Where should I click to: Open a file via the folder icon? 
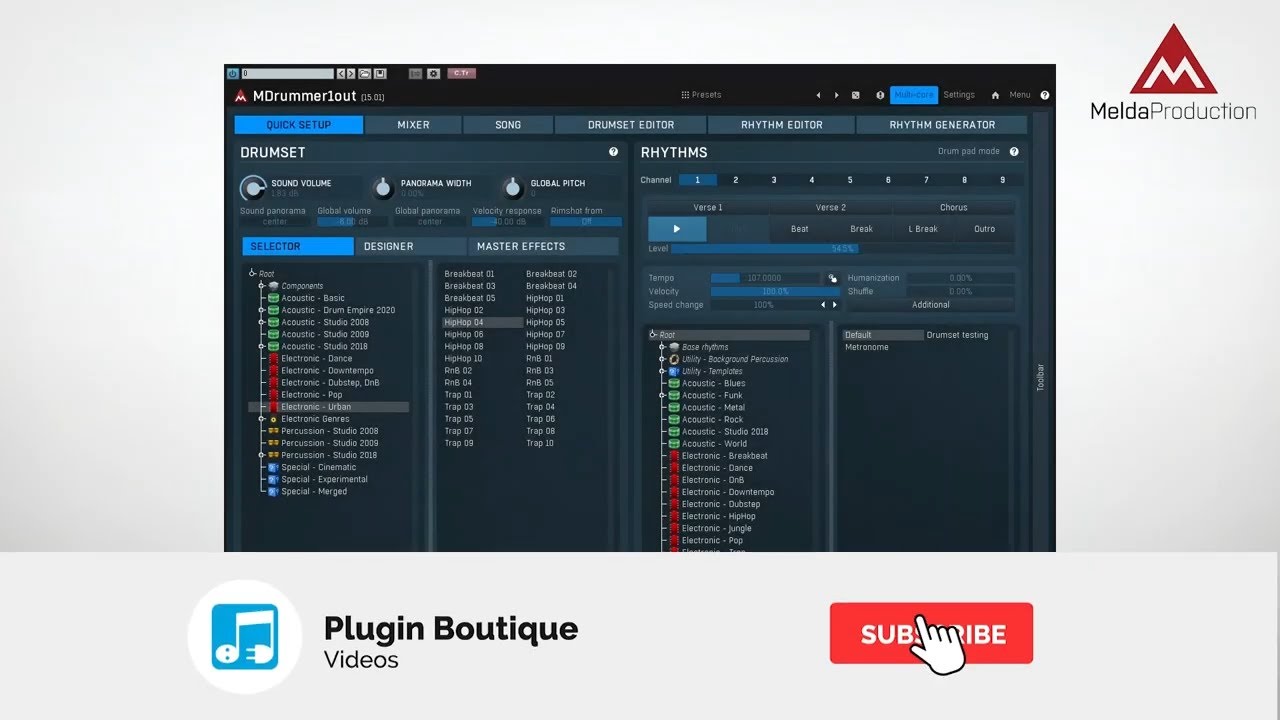click(x=363, y=73)
